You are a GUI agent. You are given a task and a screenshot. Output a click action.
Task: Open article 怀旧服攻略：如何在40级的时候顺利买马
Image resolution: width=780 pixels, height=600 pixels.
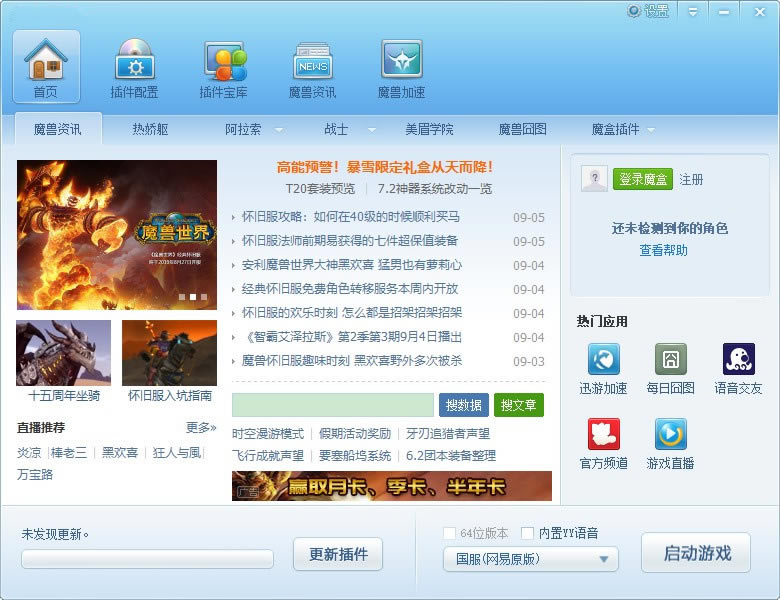(351, 217)
